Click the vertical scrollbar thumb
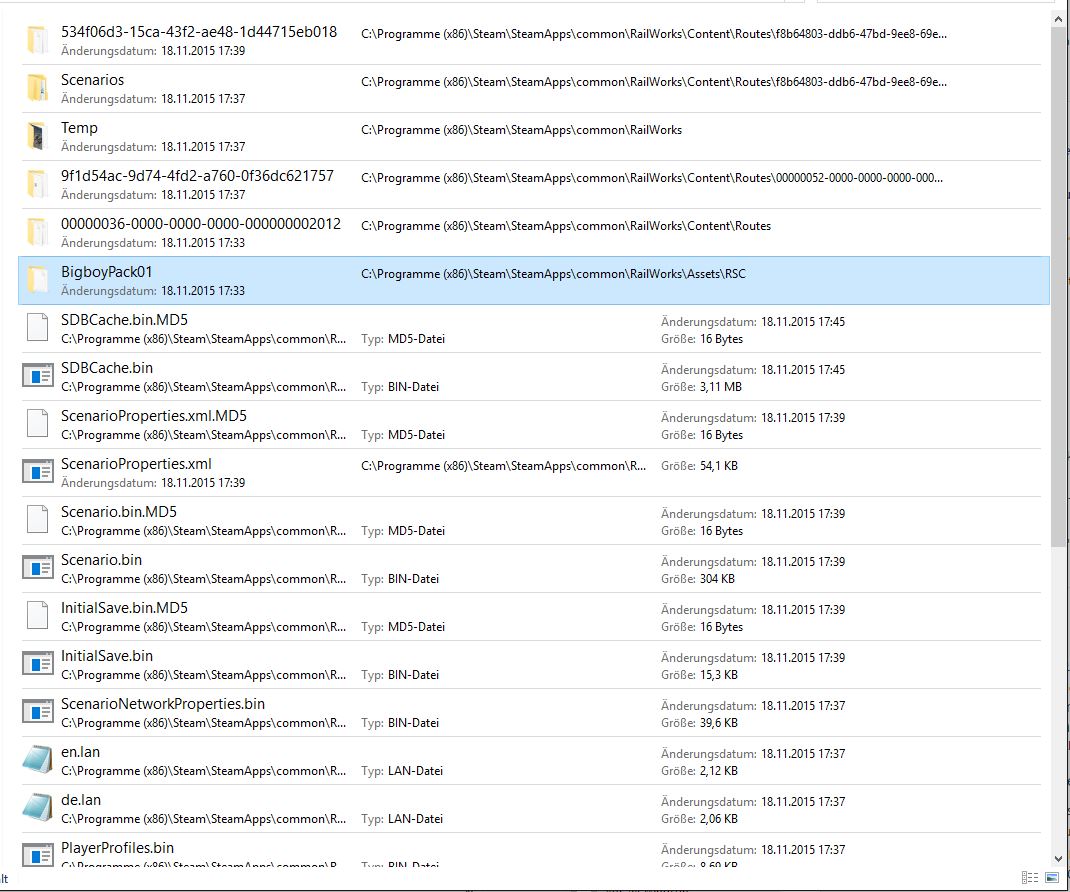1070x892 pixels. click(x=1058, y=287)
